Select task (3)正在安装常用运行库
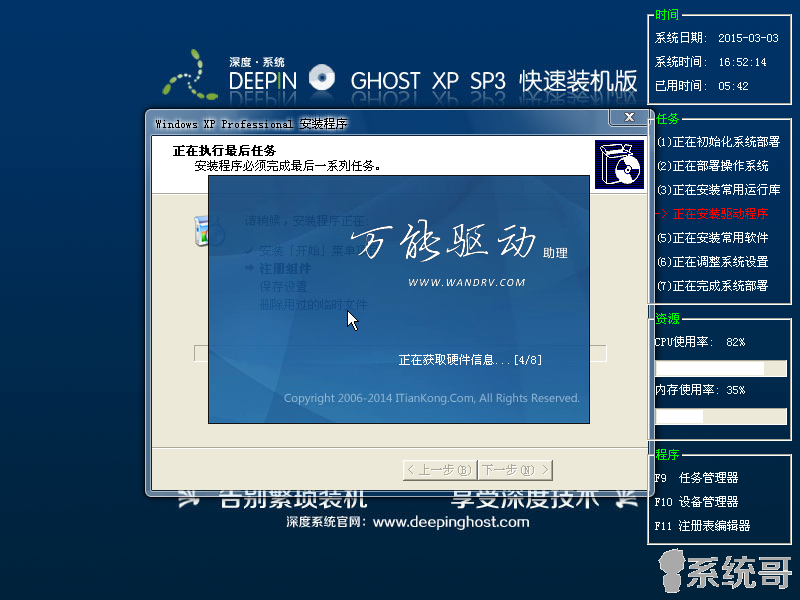 click(x=718, y=190)
